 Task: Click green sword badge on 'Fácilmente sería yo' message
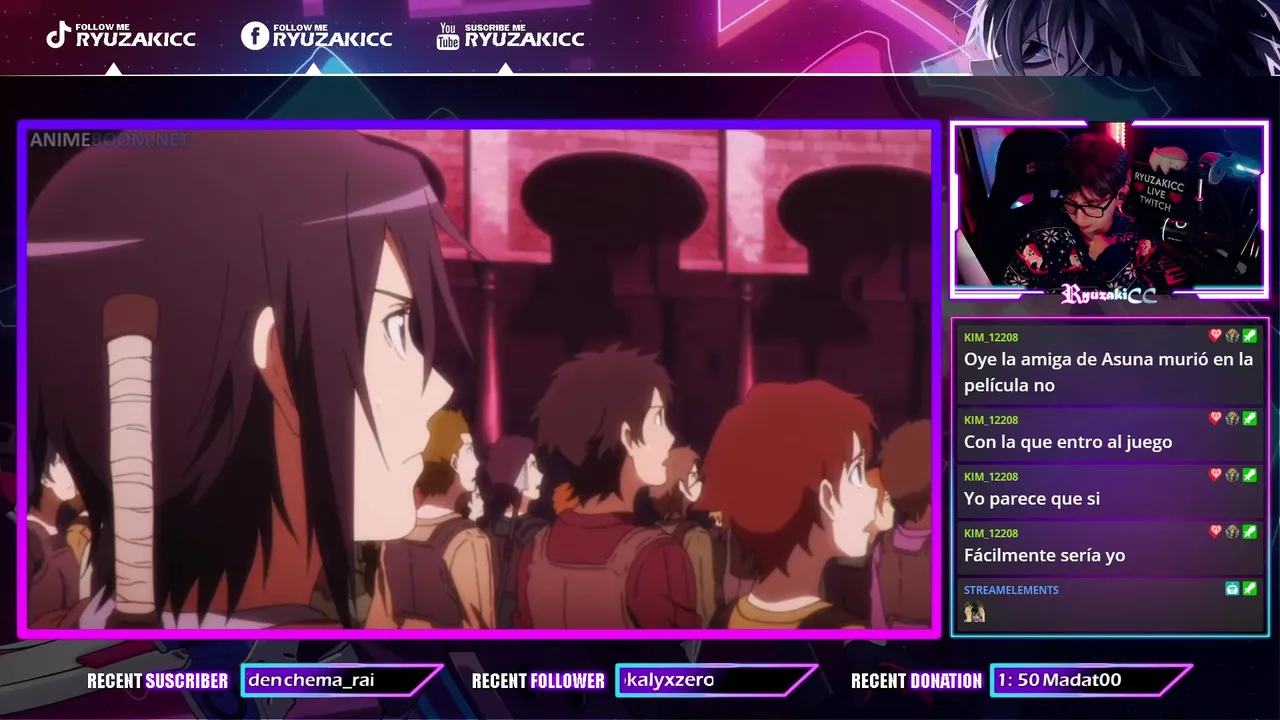click(1250, 532)
